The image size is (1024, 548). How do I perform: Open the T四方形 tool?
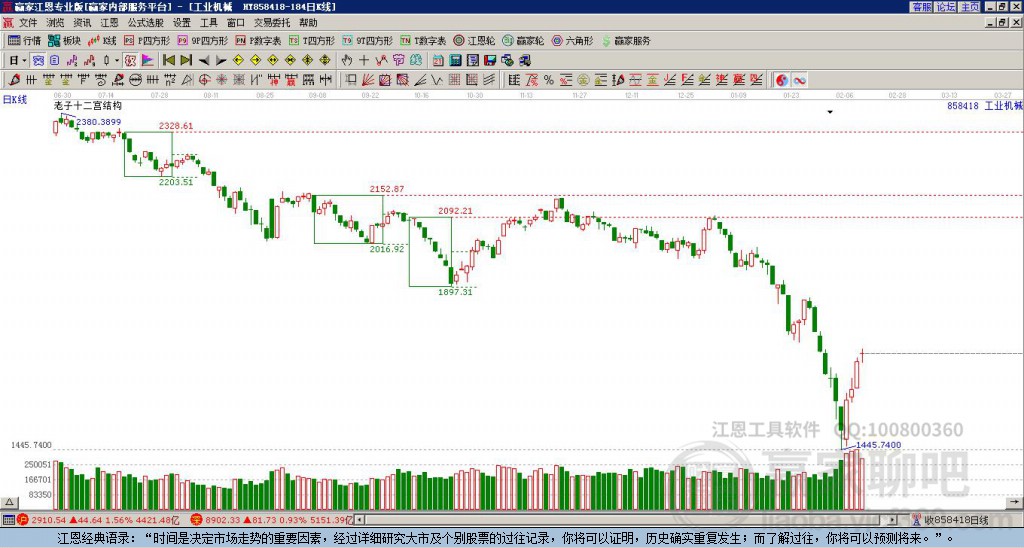pyautogui.click(x=312, y=40)
